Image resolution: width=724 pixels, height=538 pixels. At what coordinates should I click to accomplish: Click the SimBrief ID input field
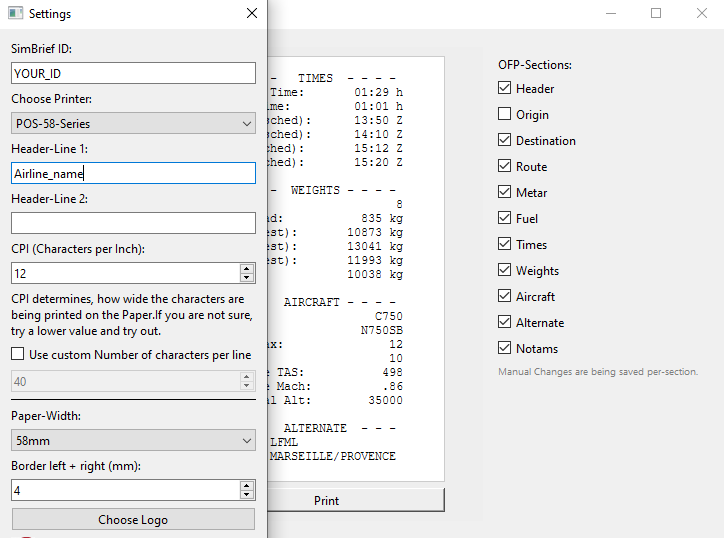coord(133,73)
